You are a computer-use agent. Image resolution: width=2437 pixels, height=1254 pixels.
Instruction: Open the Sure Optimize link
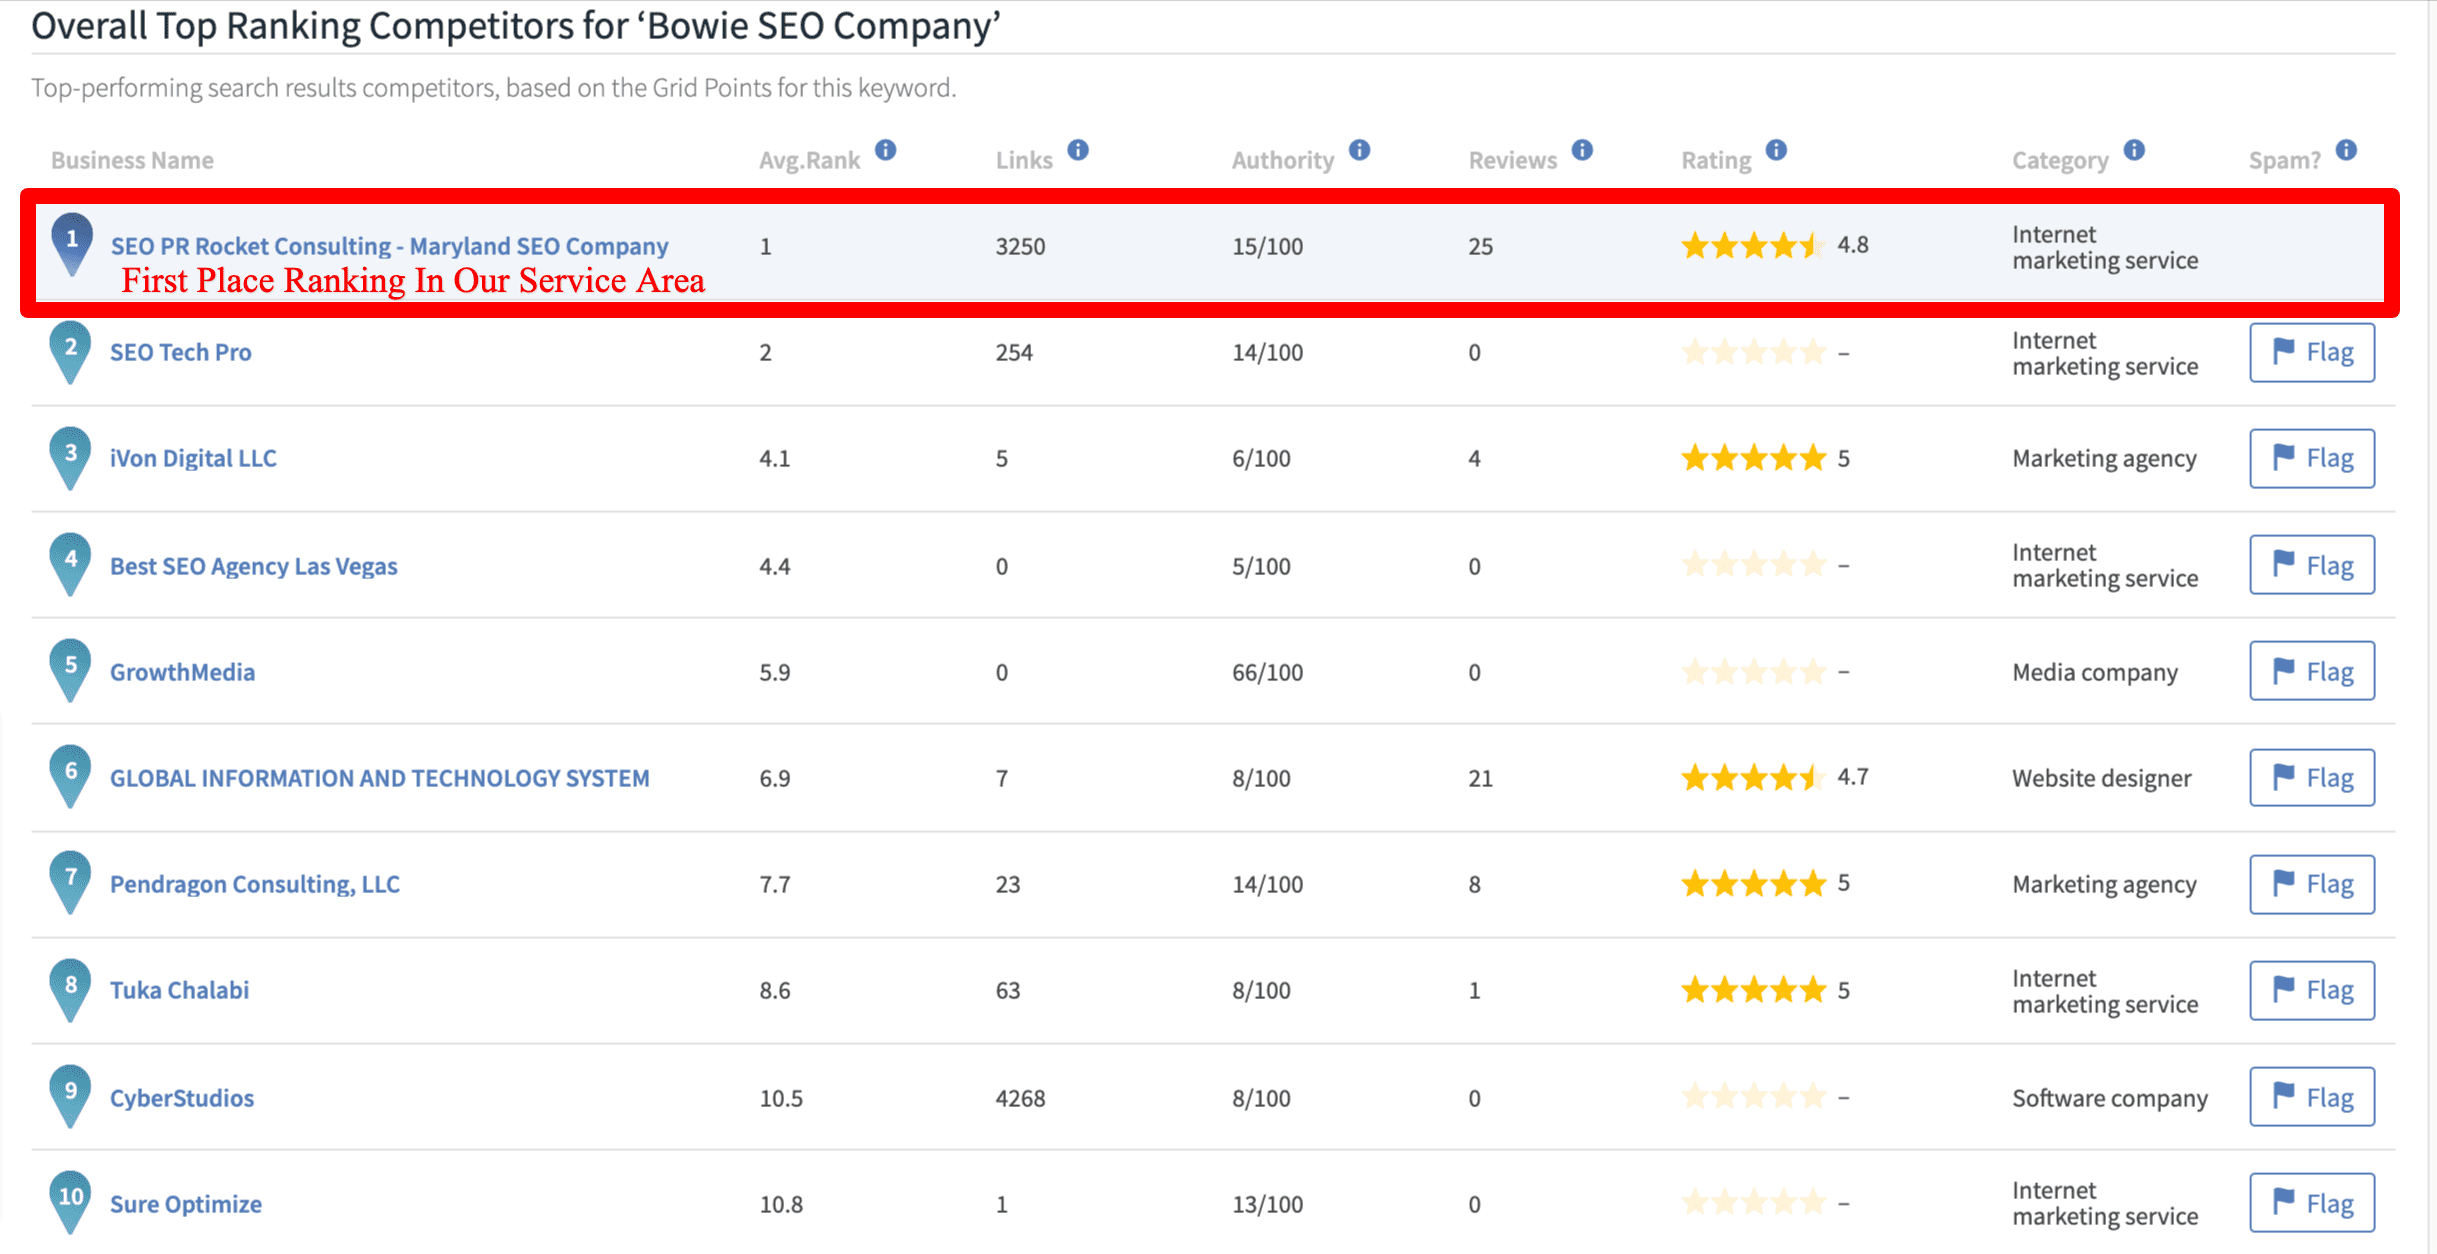click(185, 1204)
